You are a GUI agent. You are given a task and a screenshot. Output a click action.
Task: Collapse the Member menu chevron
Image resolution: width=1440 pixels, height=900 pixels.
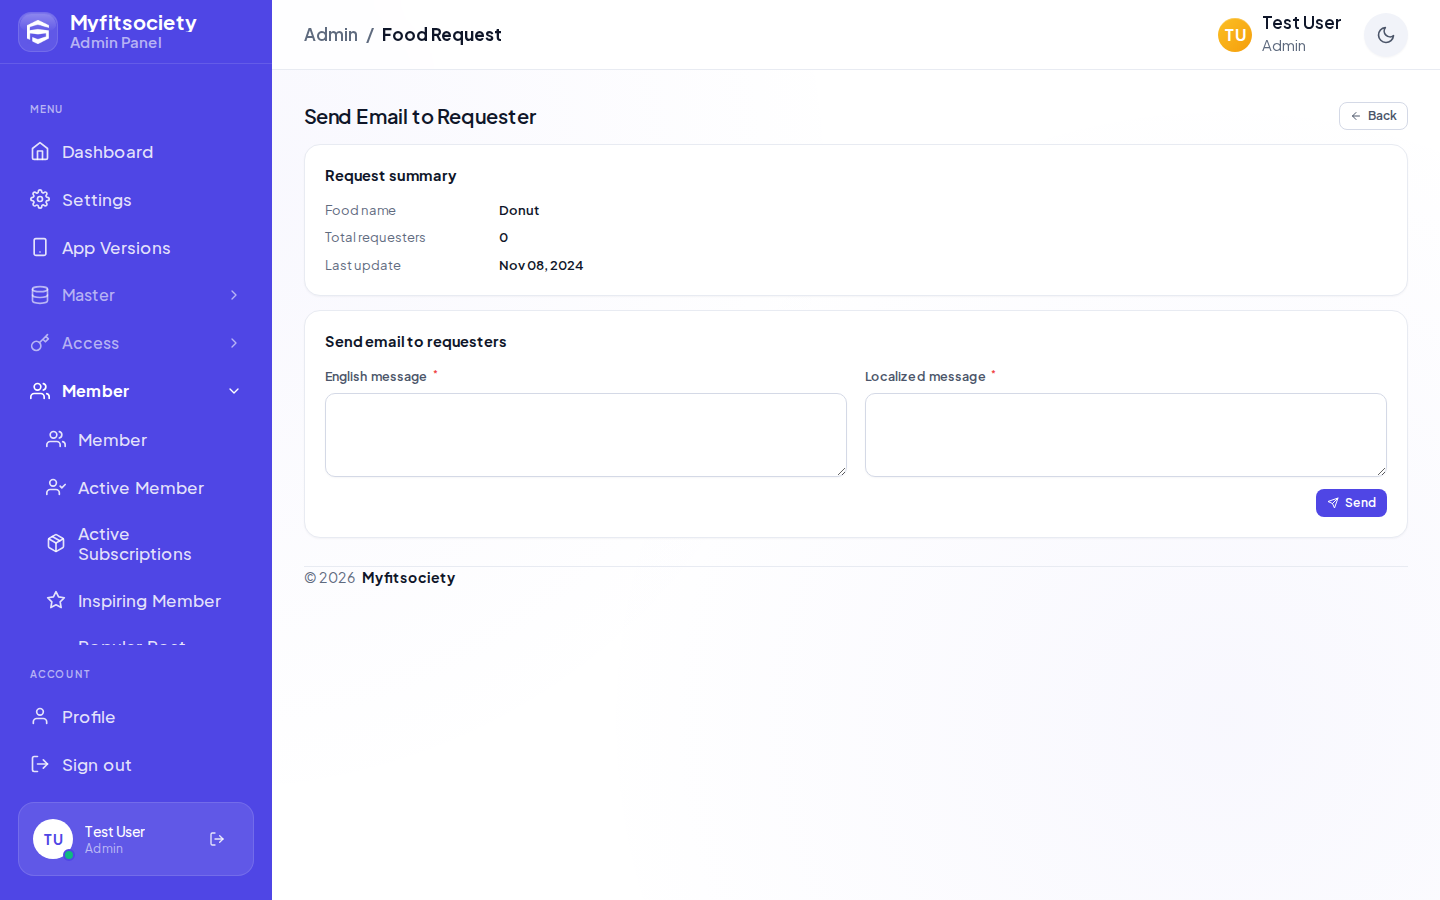pyautogui.click(x=234, y=391)
